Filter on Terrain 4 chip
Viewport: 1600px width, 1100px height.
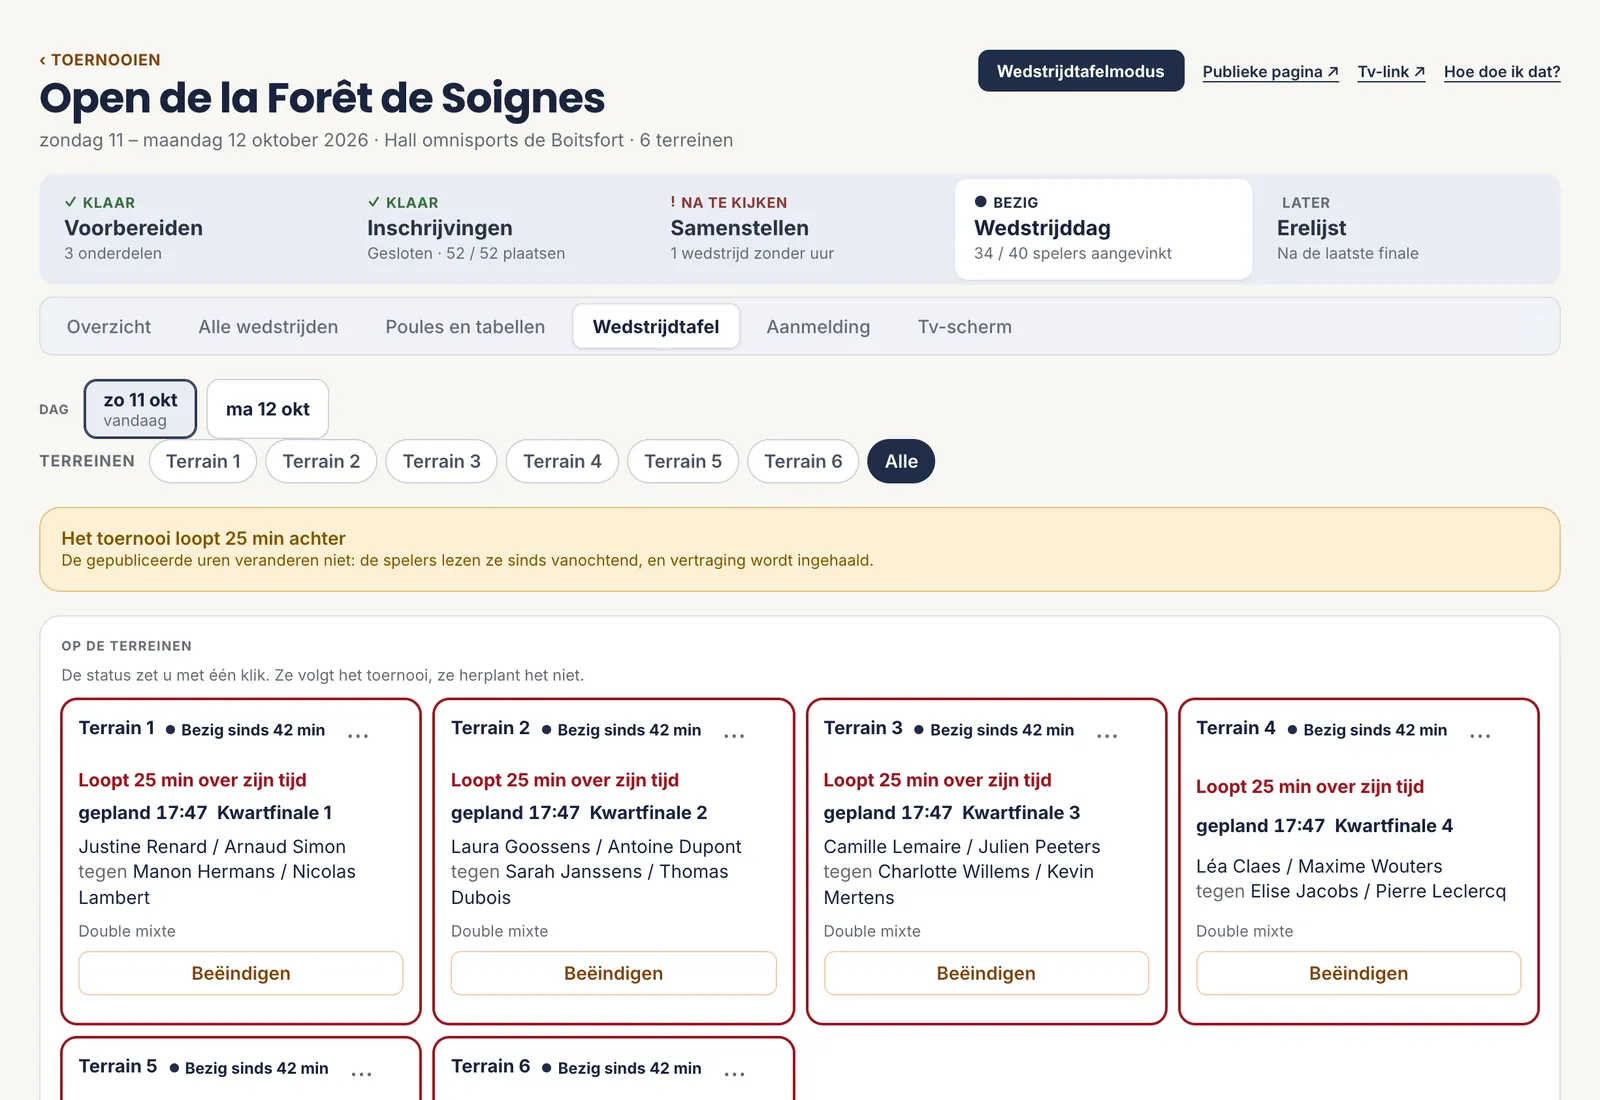(x=562, y=461)
